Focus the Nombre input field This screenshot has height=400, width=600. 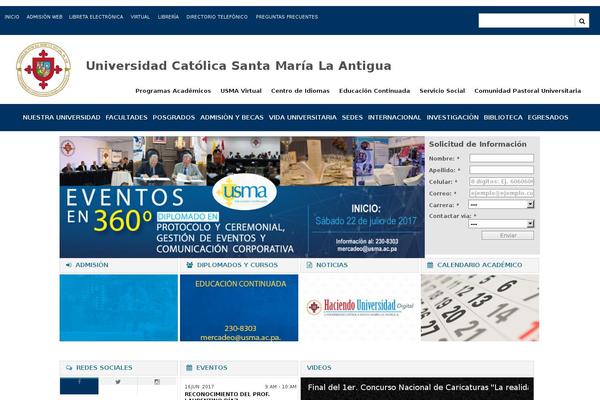pos(501,158)
